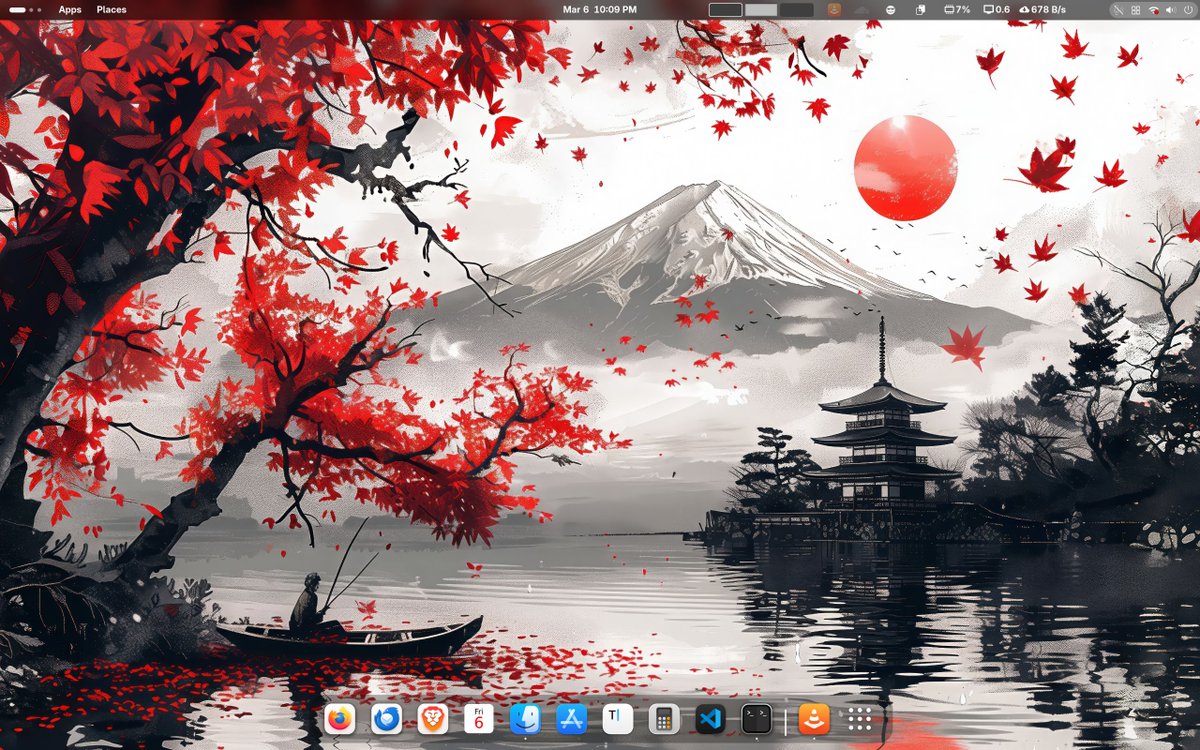The height and width of the screenshot is (750, 1200).
Task: Click the network speed reading 678 B/s
Action: click(1042, 9)
